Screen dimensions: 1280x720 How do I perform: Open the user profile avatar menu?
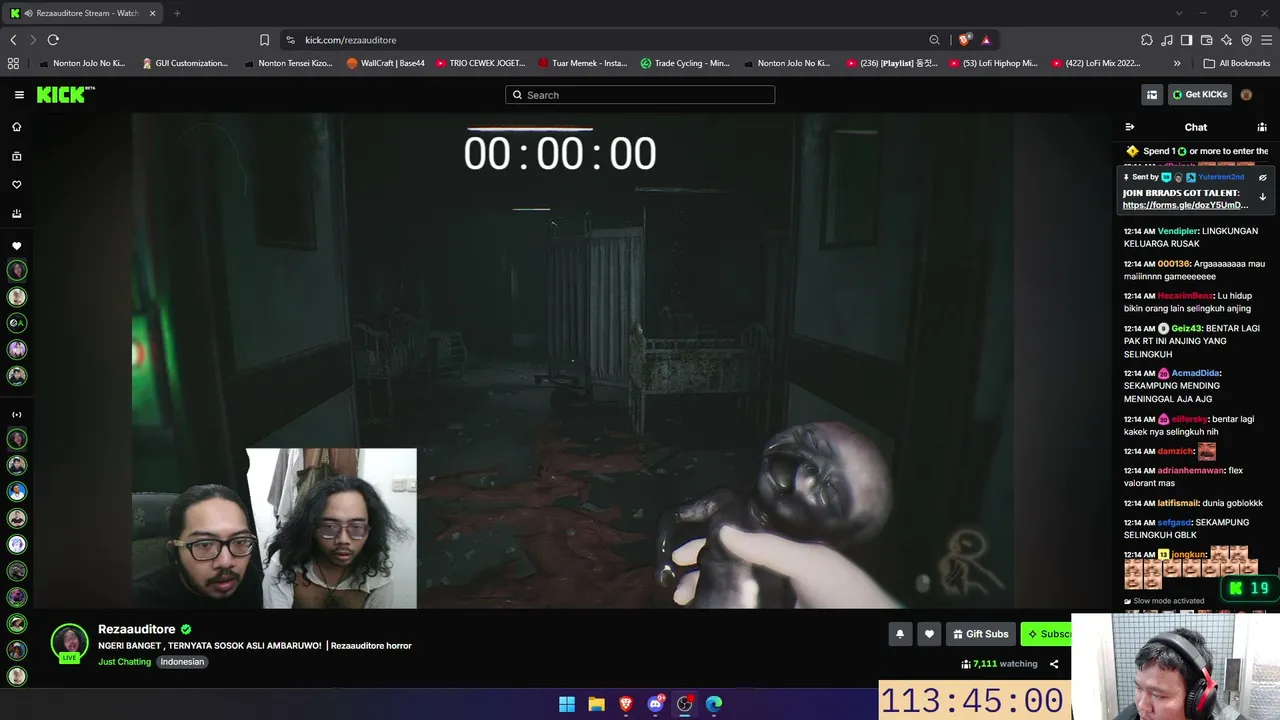tap(1246, 95)
